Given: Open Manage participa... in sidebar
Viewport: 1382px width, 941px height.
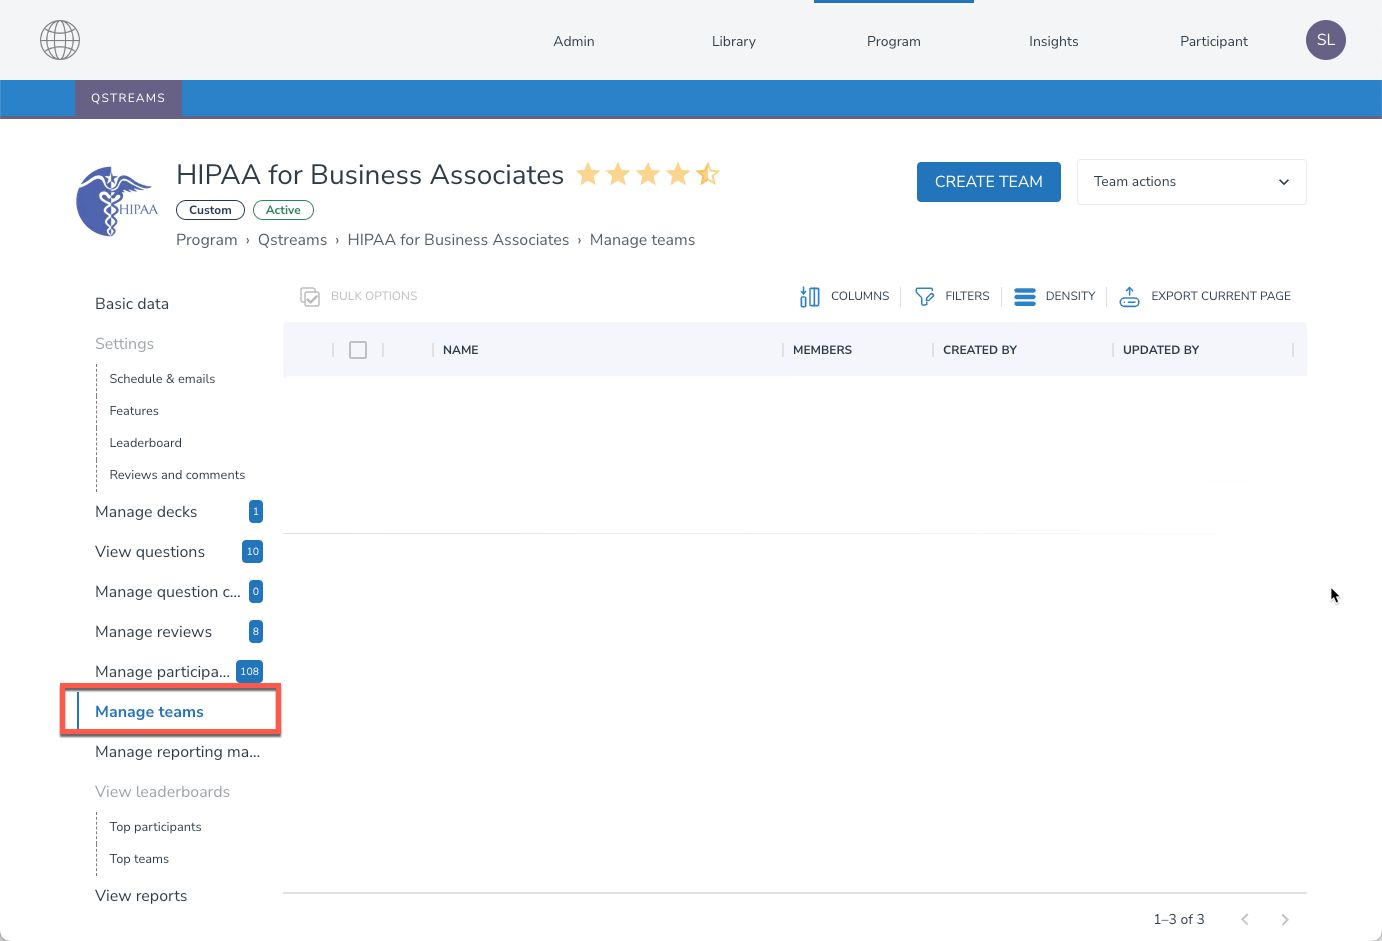Looking at the screenshot, I should pos(162,672).
